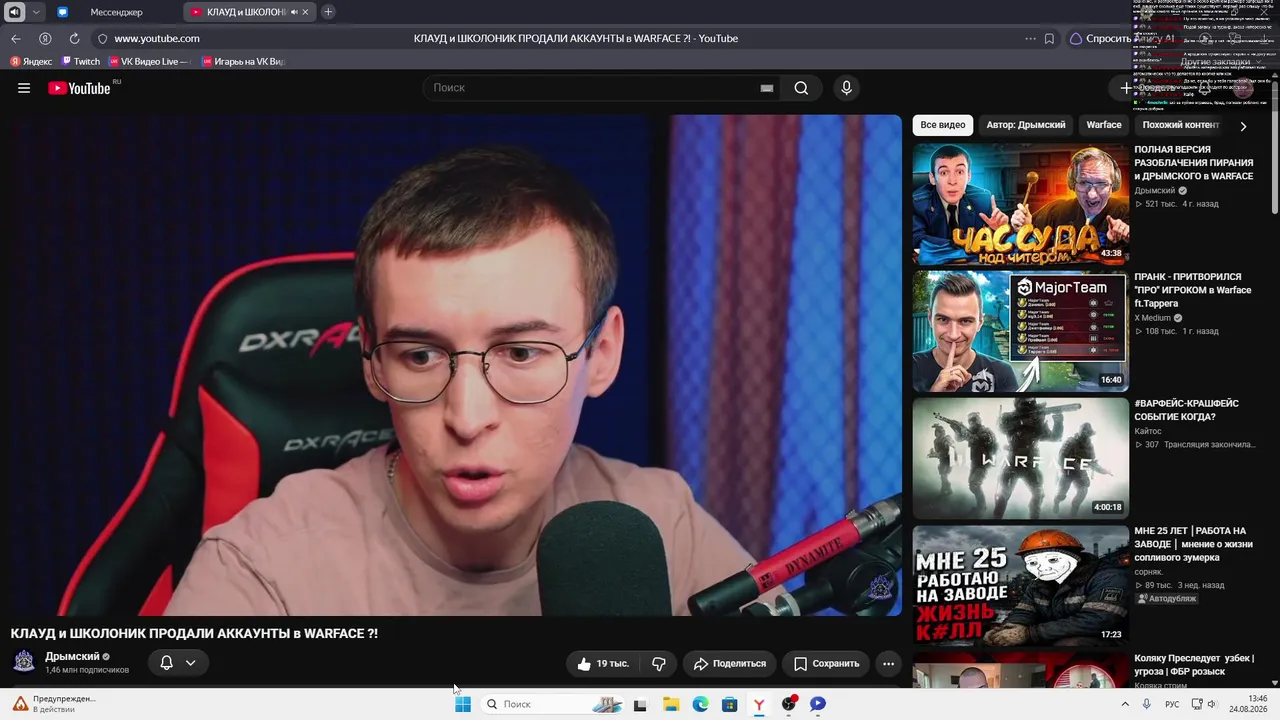
Task: Show hidden system tray icons
Action: [x=1125, y=704]
